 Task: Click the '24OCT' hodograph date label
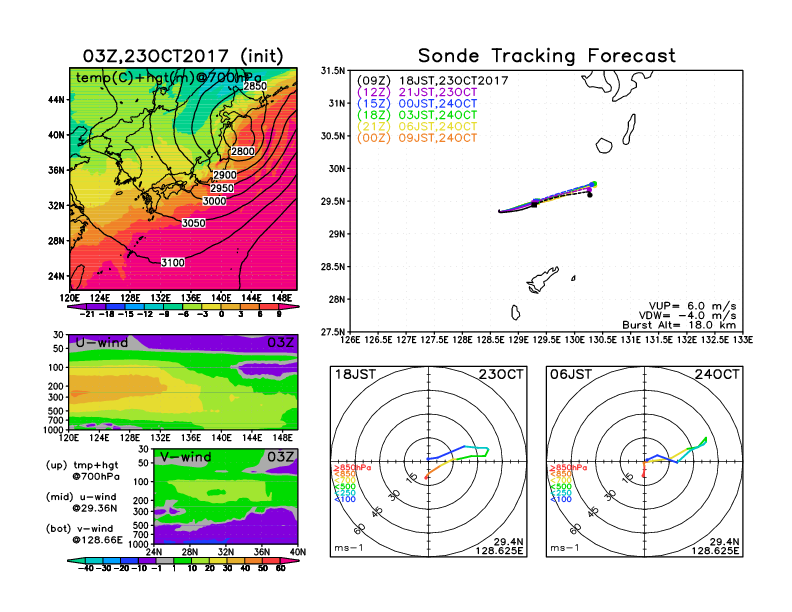pyautogui.click(x=717, y=375)
